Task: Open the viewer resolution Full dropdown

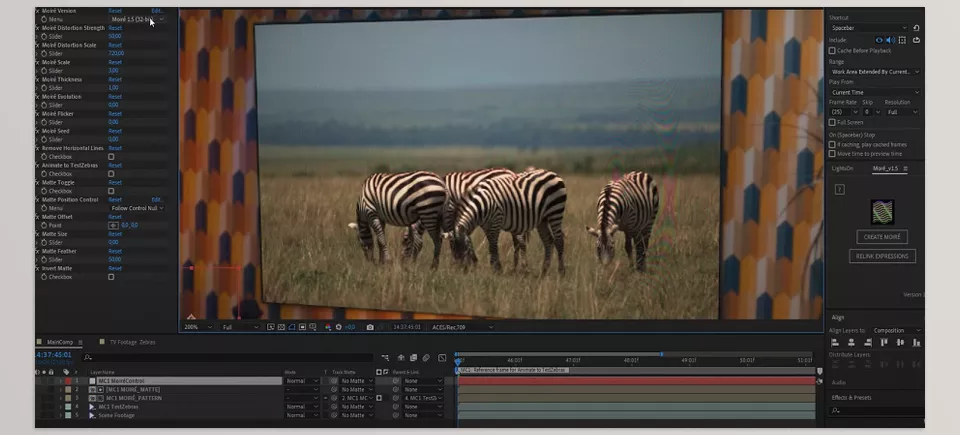Action: pos(240,327)
